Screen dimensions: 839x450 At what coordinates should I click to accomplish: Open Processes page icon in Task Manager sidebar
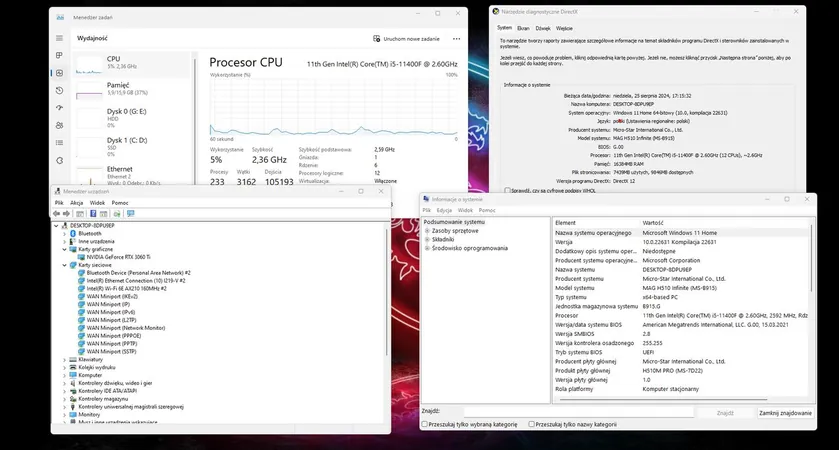59,55
